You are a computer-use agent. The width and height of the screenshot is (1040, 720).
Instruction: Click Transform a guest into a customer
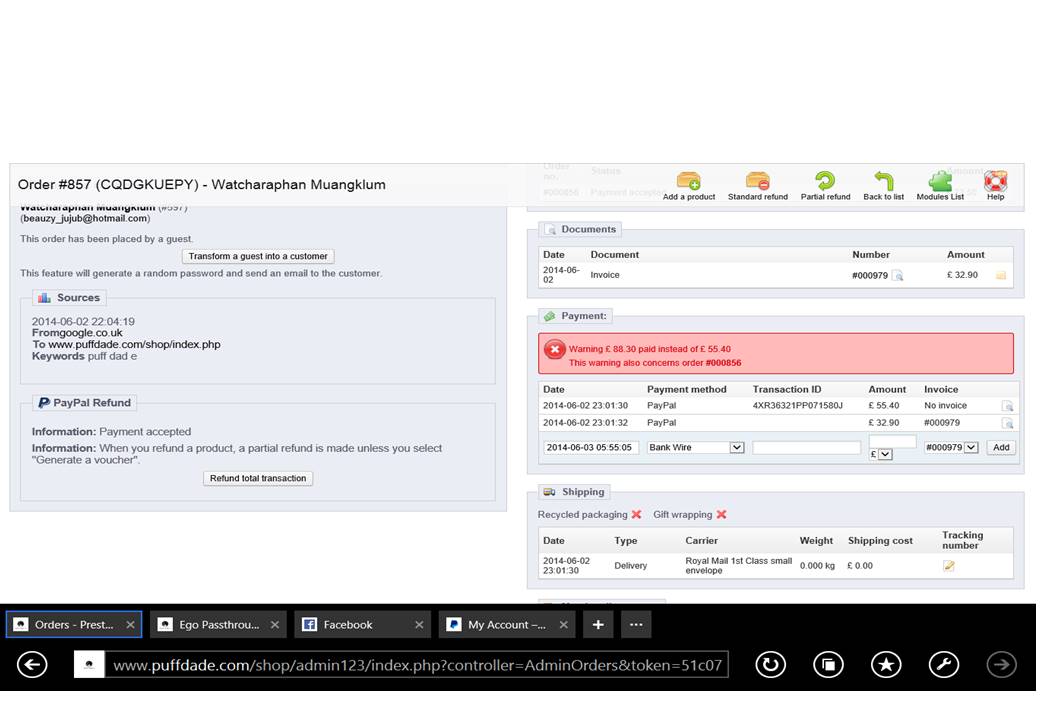(x=258, y=256)
